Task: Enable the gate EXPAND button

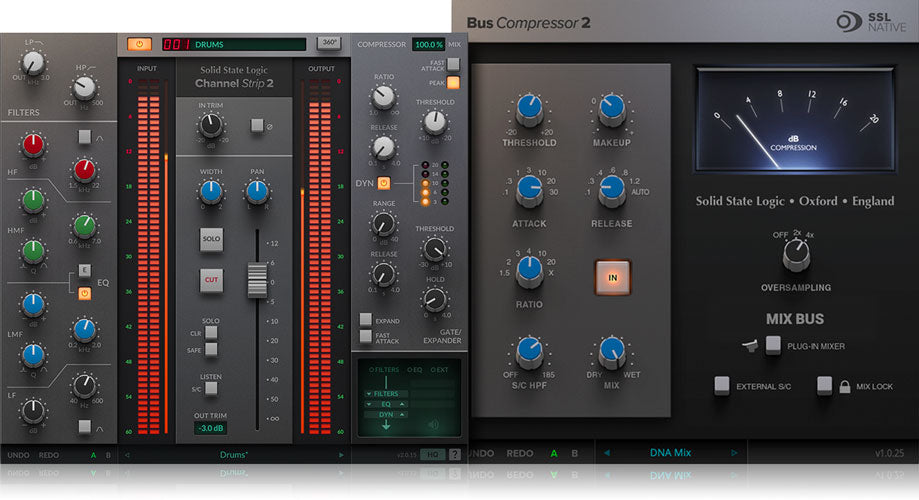Action: 366,319
